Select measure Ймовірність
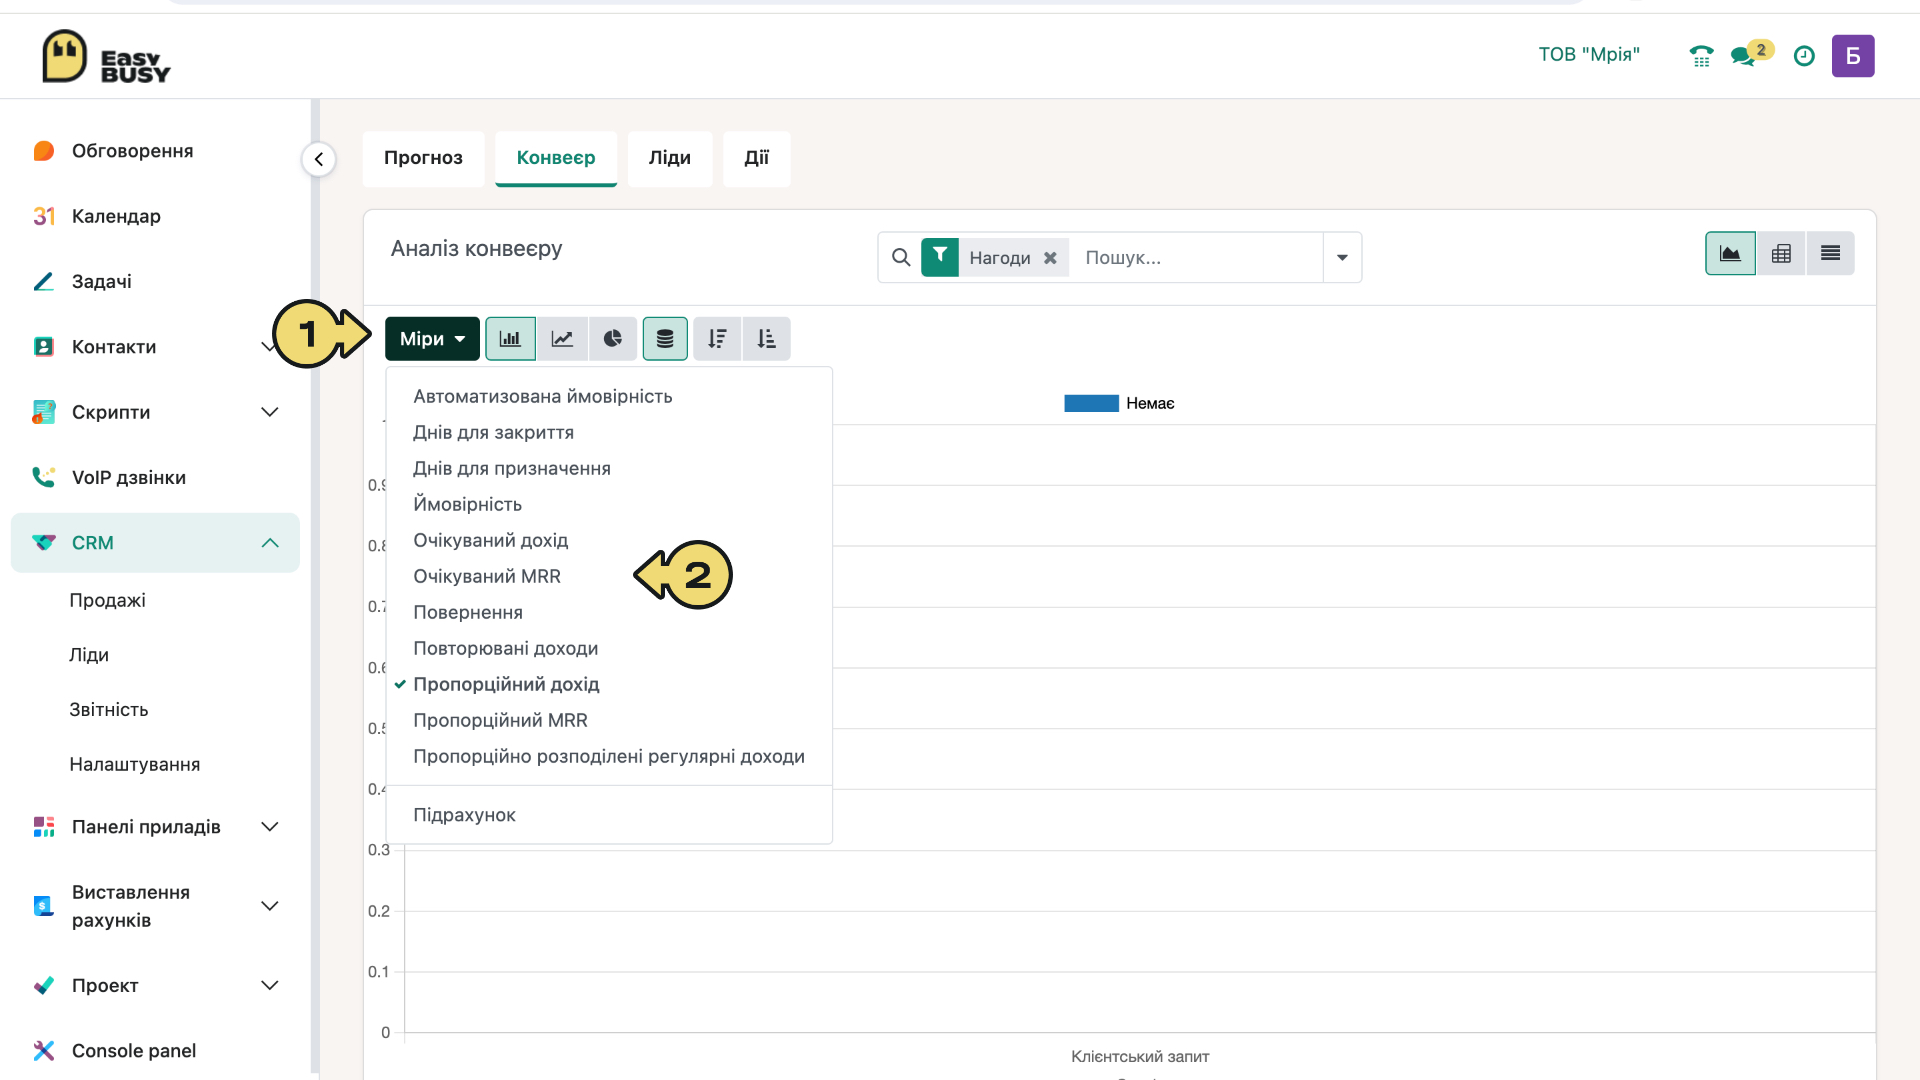The width and height of the screenshot is (1920, 1080). tap(609, 505)
